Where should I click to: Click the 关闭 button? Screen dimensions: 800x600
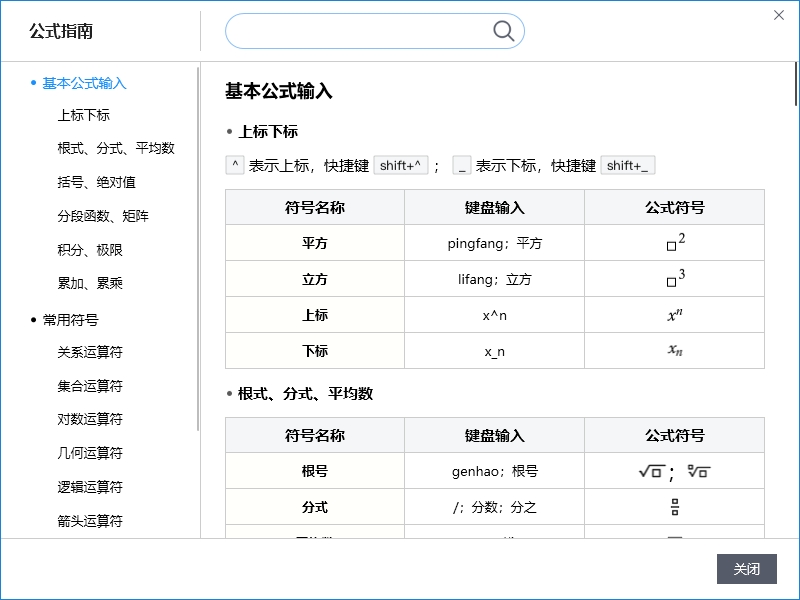(746, 569)
